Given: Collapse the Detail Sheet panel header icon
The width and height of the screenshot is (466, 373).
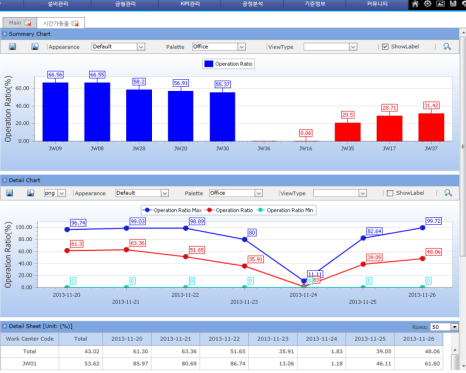Looking at the screenshot, I should pos(5,326).
